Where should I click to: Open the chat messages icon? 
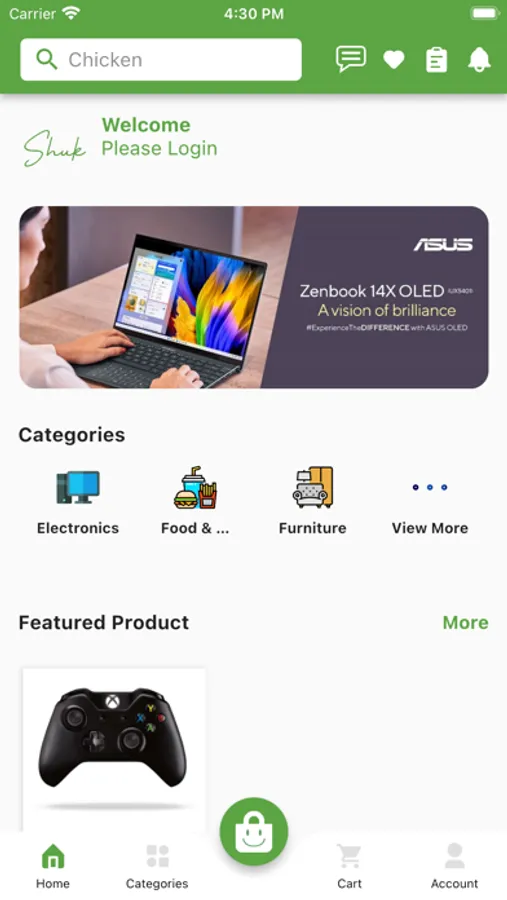(x=351, y=59)
